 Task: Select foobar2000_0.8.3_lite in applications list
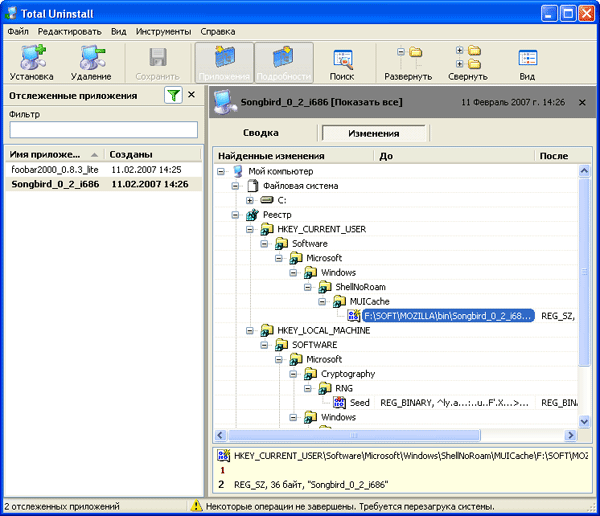click(x=104, y=170)
